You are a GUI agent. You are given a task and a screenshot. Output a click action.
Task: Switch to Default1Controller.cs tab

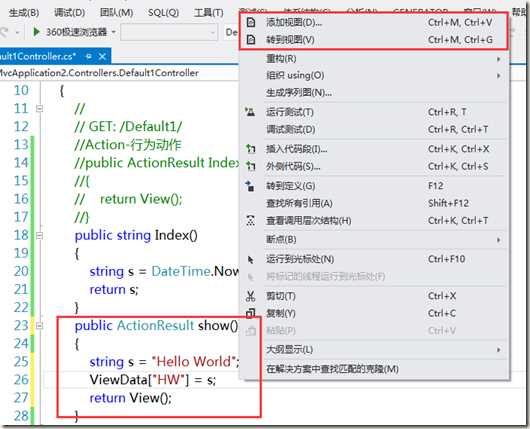click(x=37, y=56)
